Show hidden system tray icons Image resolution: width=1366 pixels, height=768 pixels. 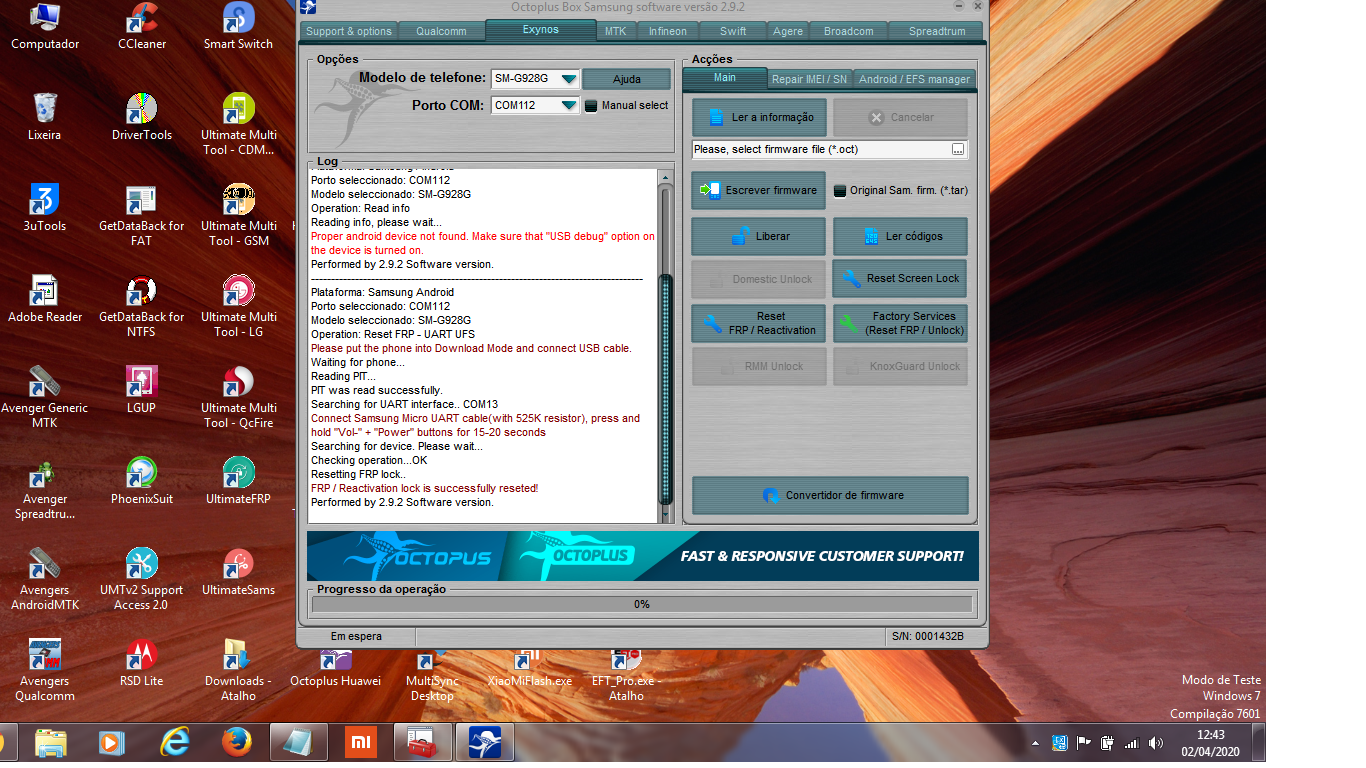coord(1037,743)
